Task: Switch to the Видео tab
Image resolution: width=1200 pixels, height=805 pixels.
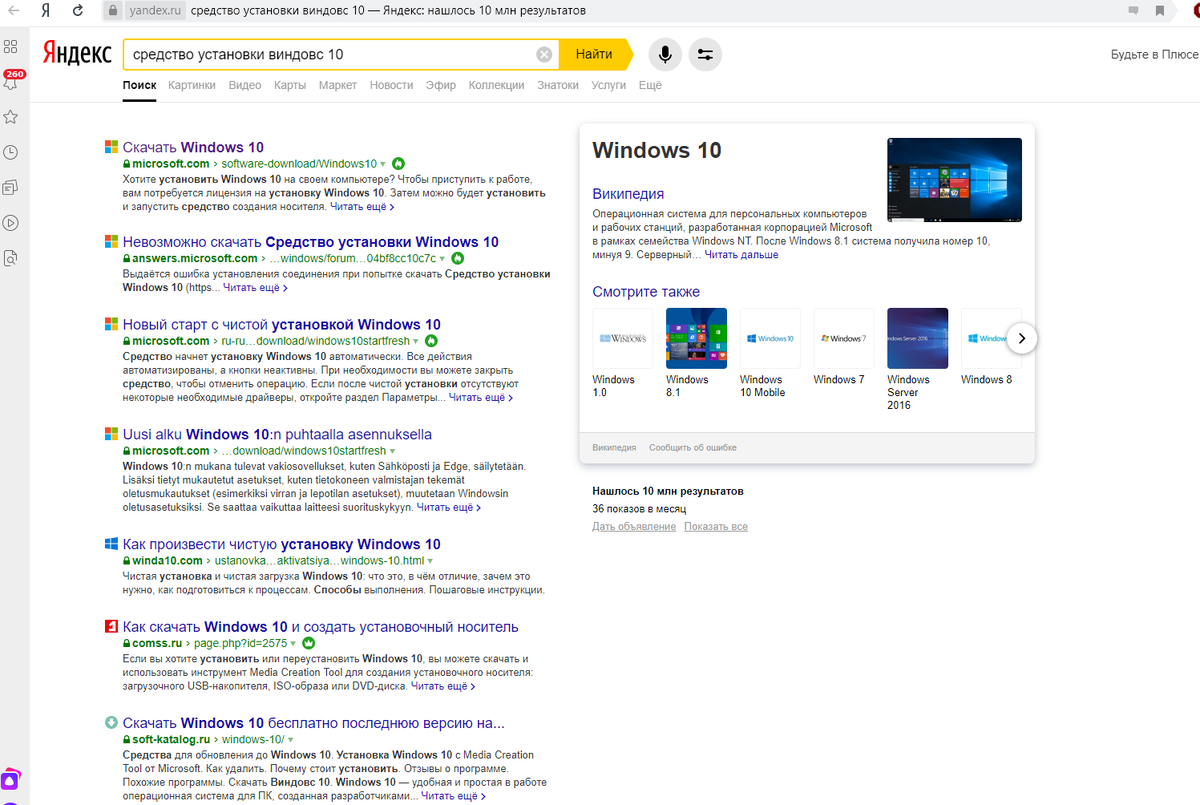Action: pos(245,86)
